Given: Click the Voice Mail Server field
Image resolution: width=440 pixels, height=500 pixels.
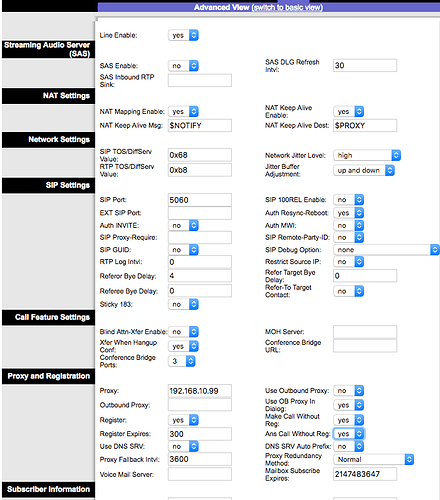Looking at the screenshot, I should coord(200,474).
